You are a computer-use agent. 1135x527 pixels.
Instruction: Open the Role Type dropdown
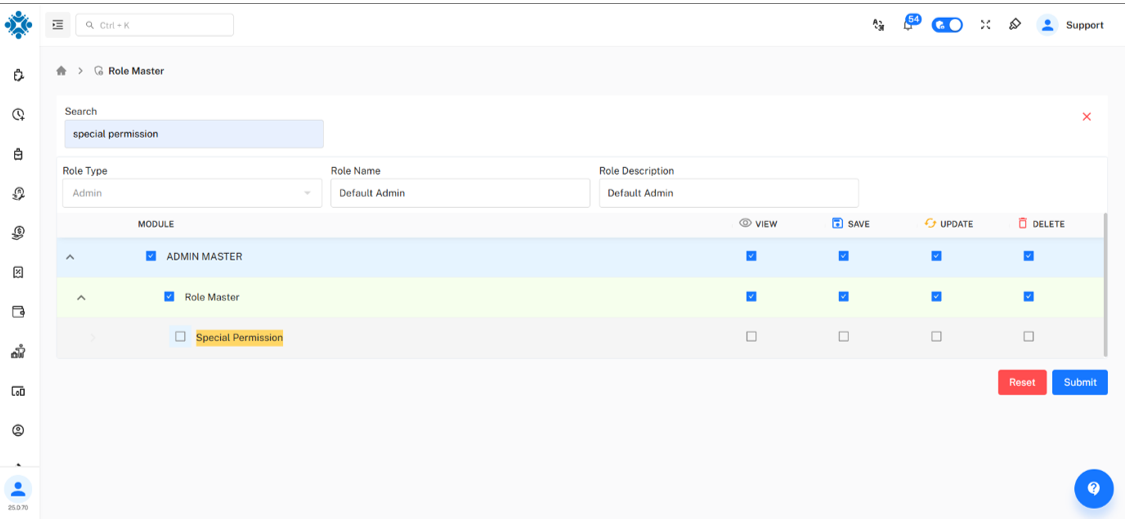pos(192,193)
